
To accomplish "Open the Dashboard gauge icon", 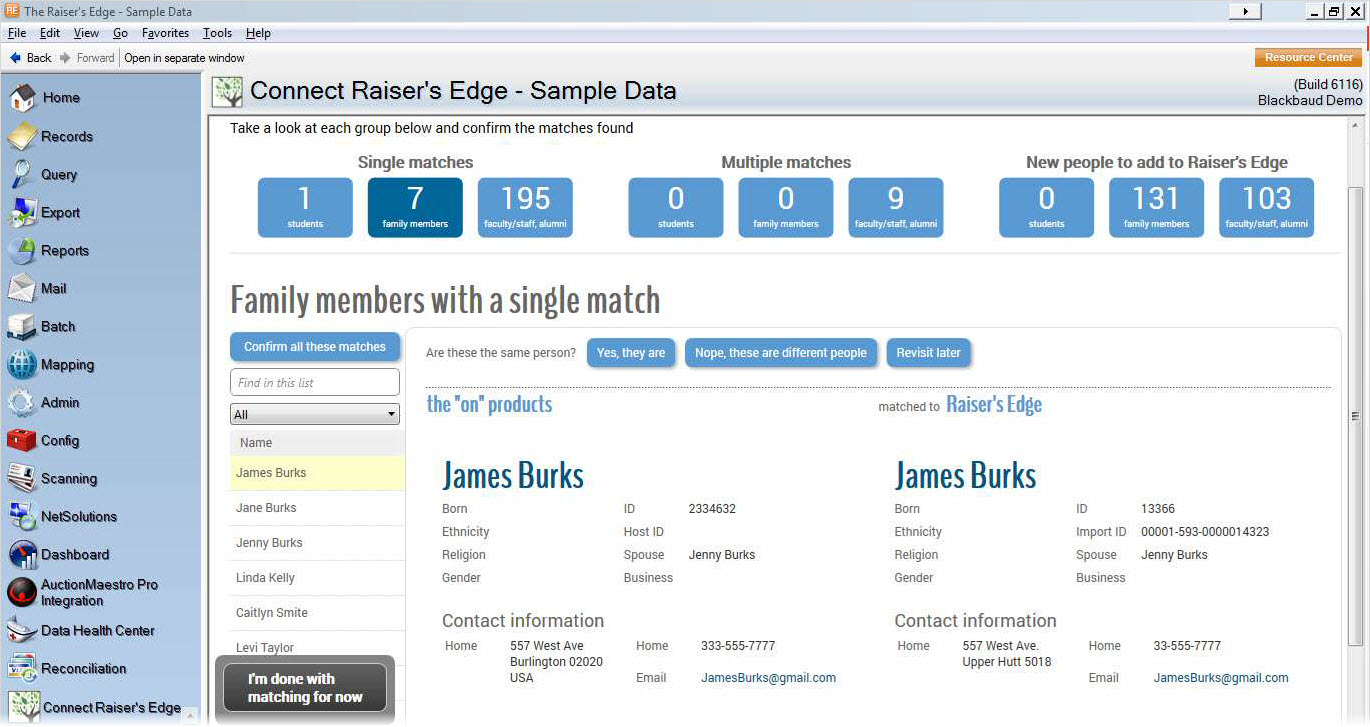I will click(x=22, y=554).
